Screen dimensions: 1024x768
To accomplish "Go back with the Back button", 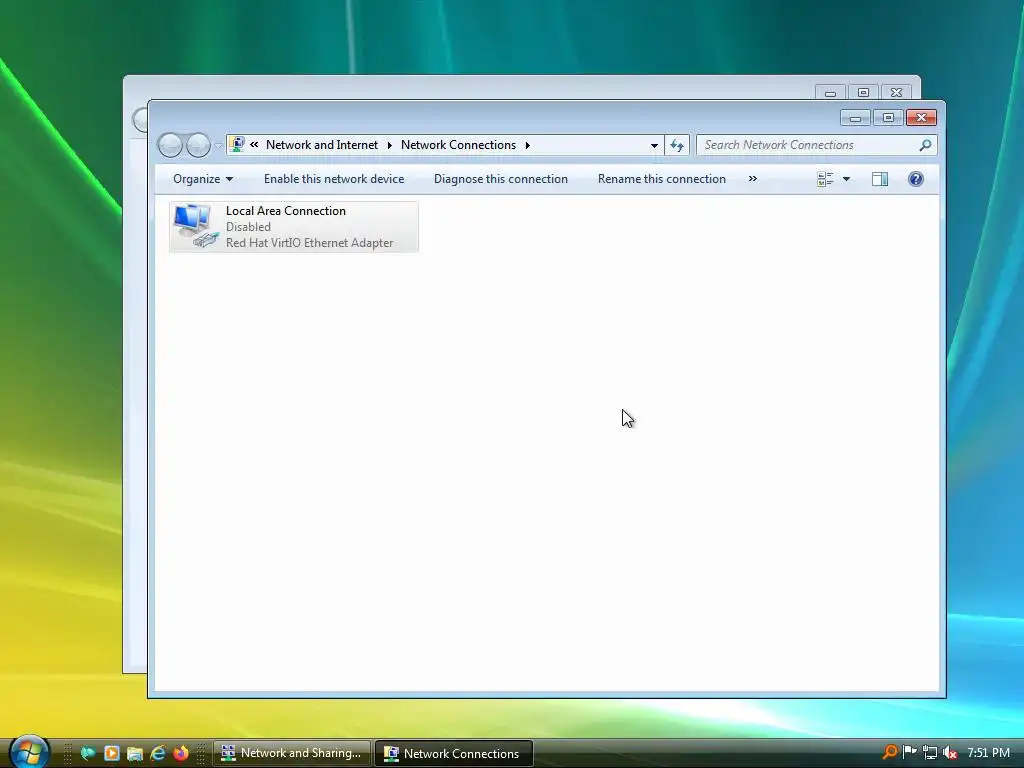I will [x=170, y=145].
